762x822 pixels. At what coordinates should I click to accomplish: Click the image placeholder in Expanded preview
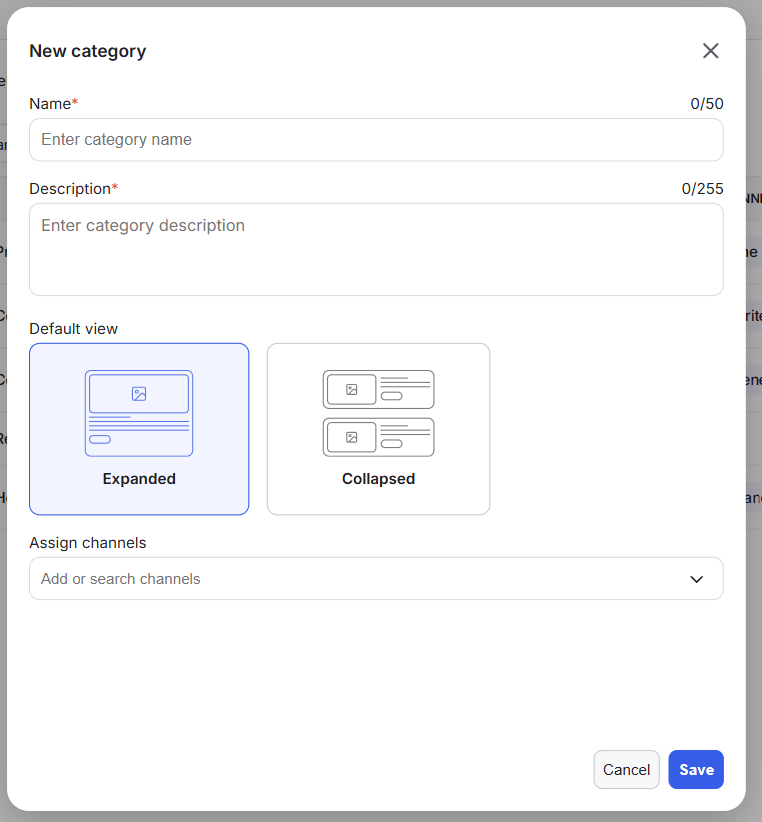[139, 394]
